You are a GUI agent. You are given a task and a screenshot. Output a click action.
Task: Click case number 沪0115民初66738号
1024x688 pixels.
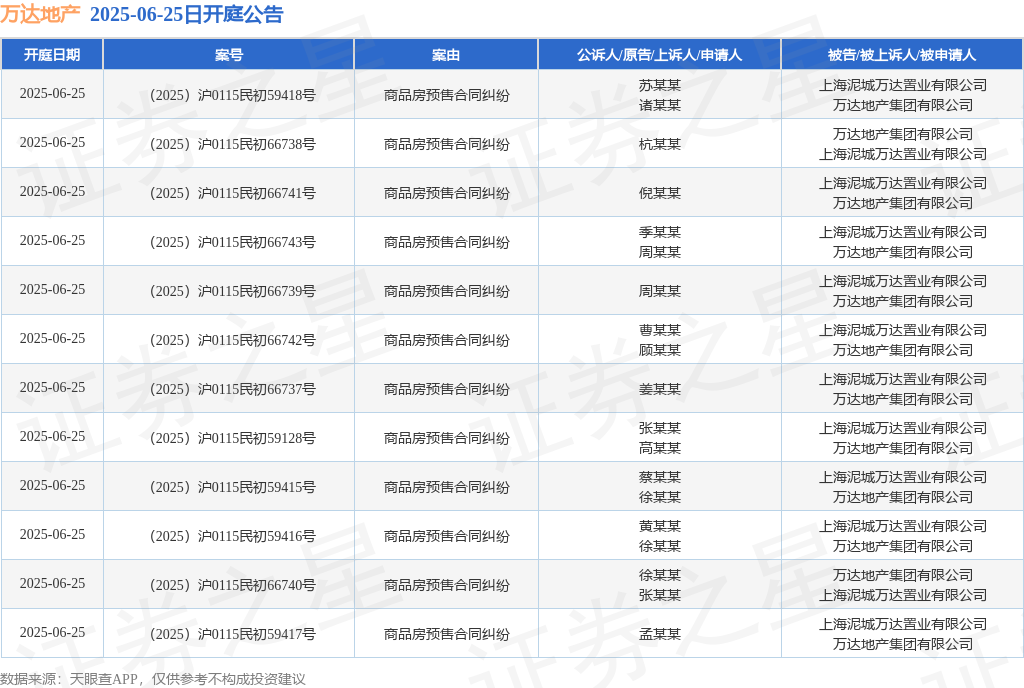tap(257, 144)
